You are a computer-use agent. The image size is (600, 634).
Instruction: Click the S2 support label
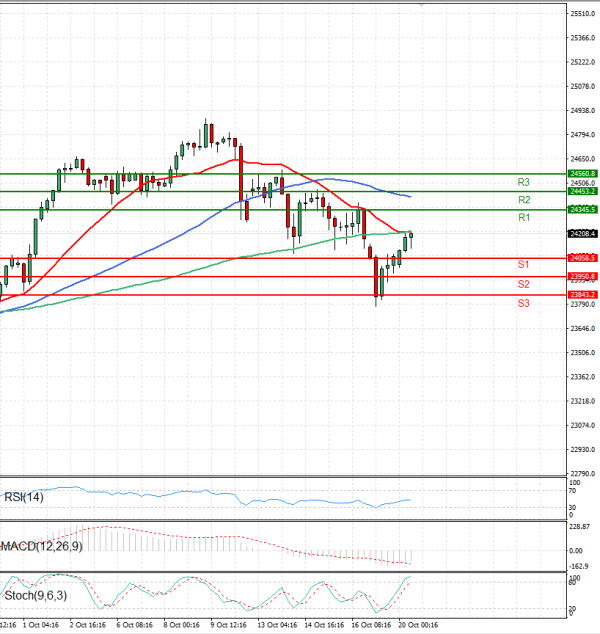pos(523,285)
